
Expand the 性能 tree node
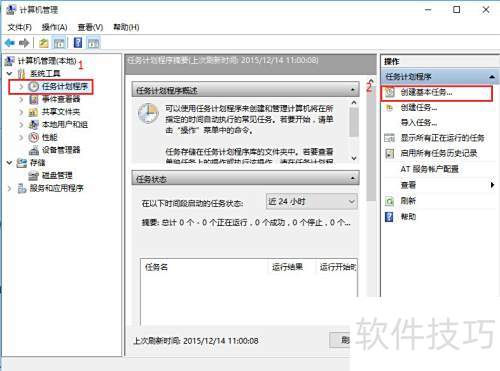[21, 137]
